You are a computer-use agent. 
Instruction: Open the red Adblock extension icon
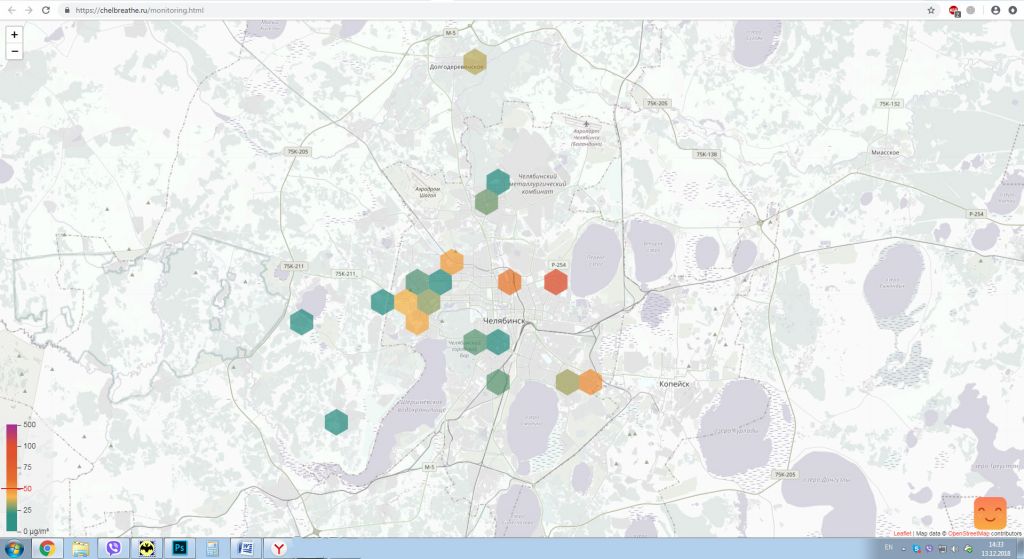coord(953,10)
